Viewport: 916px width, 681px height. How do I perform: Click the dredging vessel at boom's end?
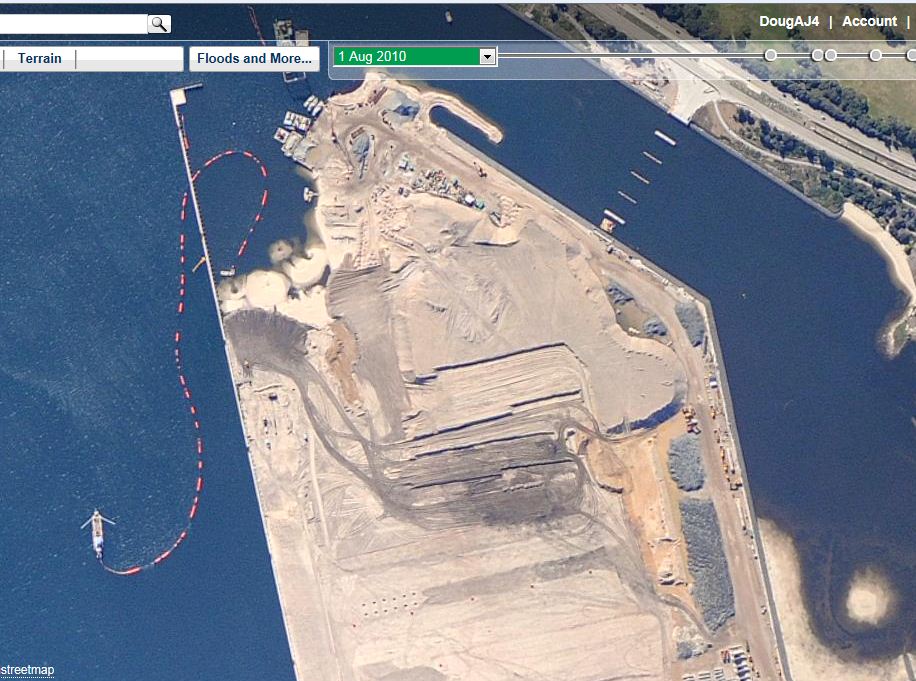[x=98, y=532]
